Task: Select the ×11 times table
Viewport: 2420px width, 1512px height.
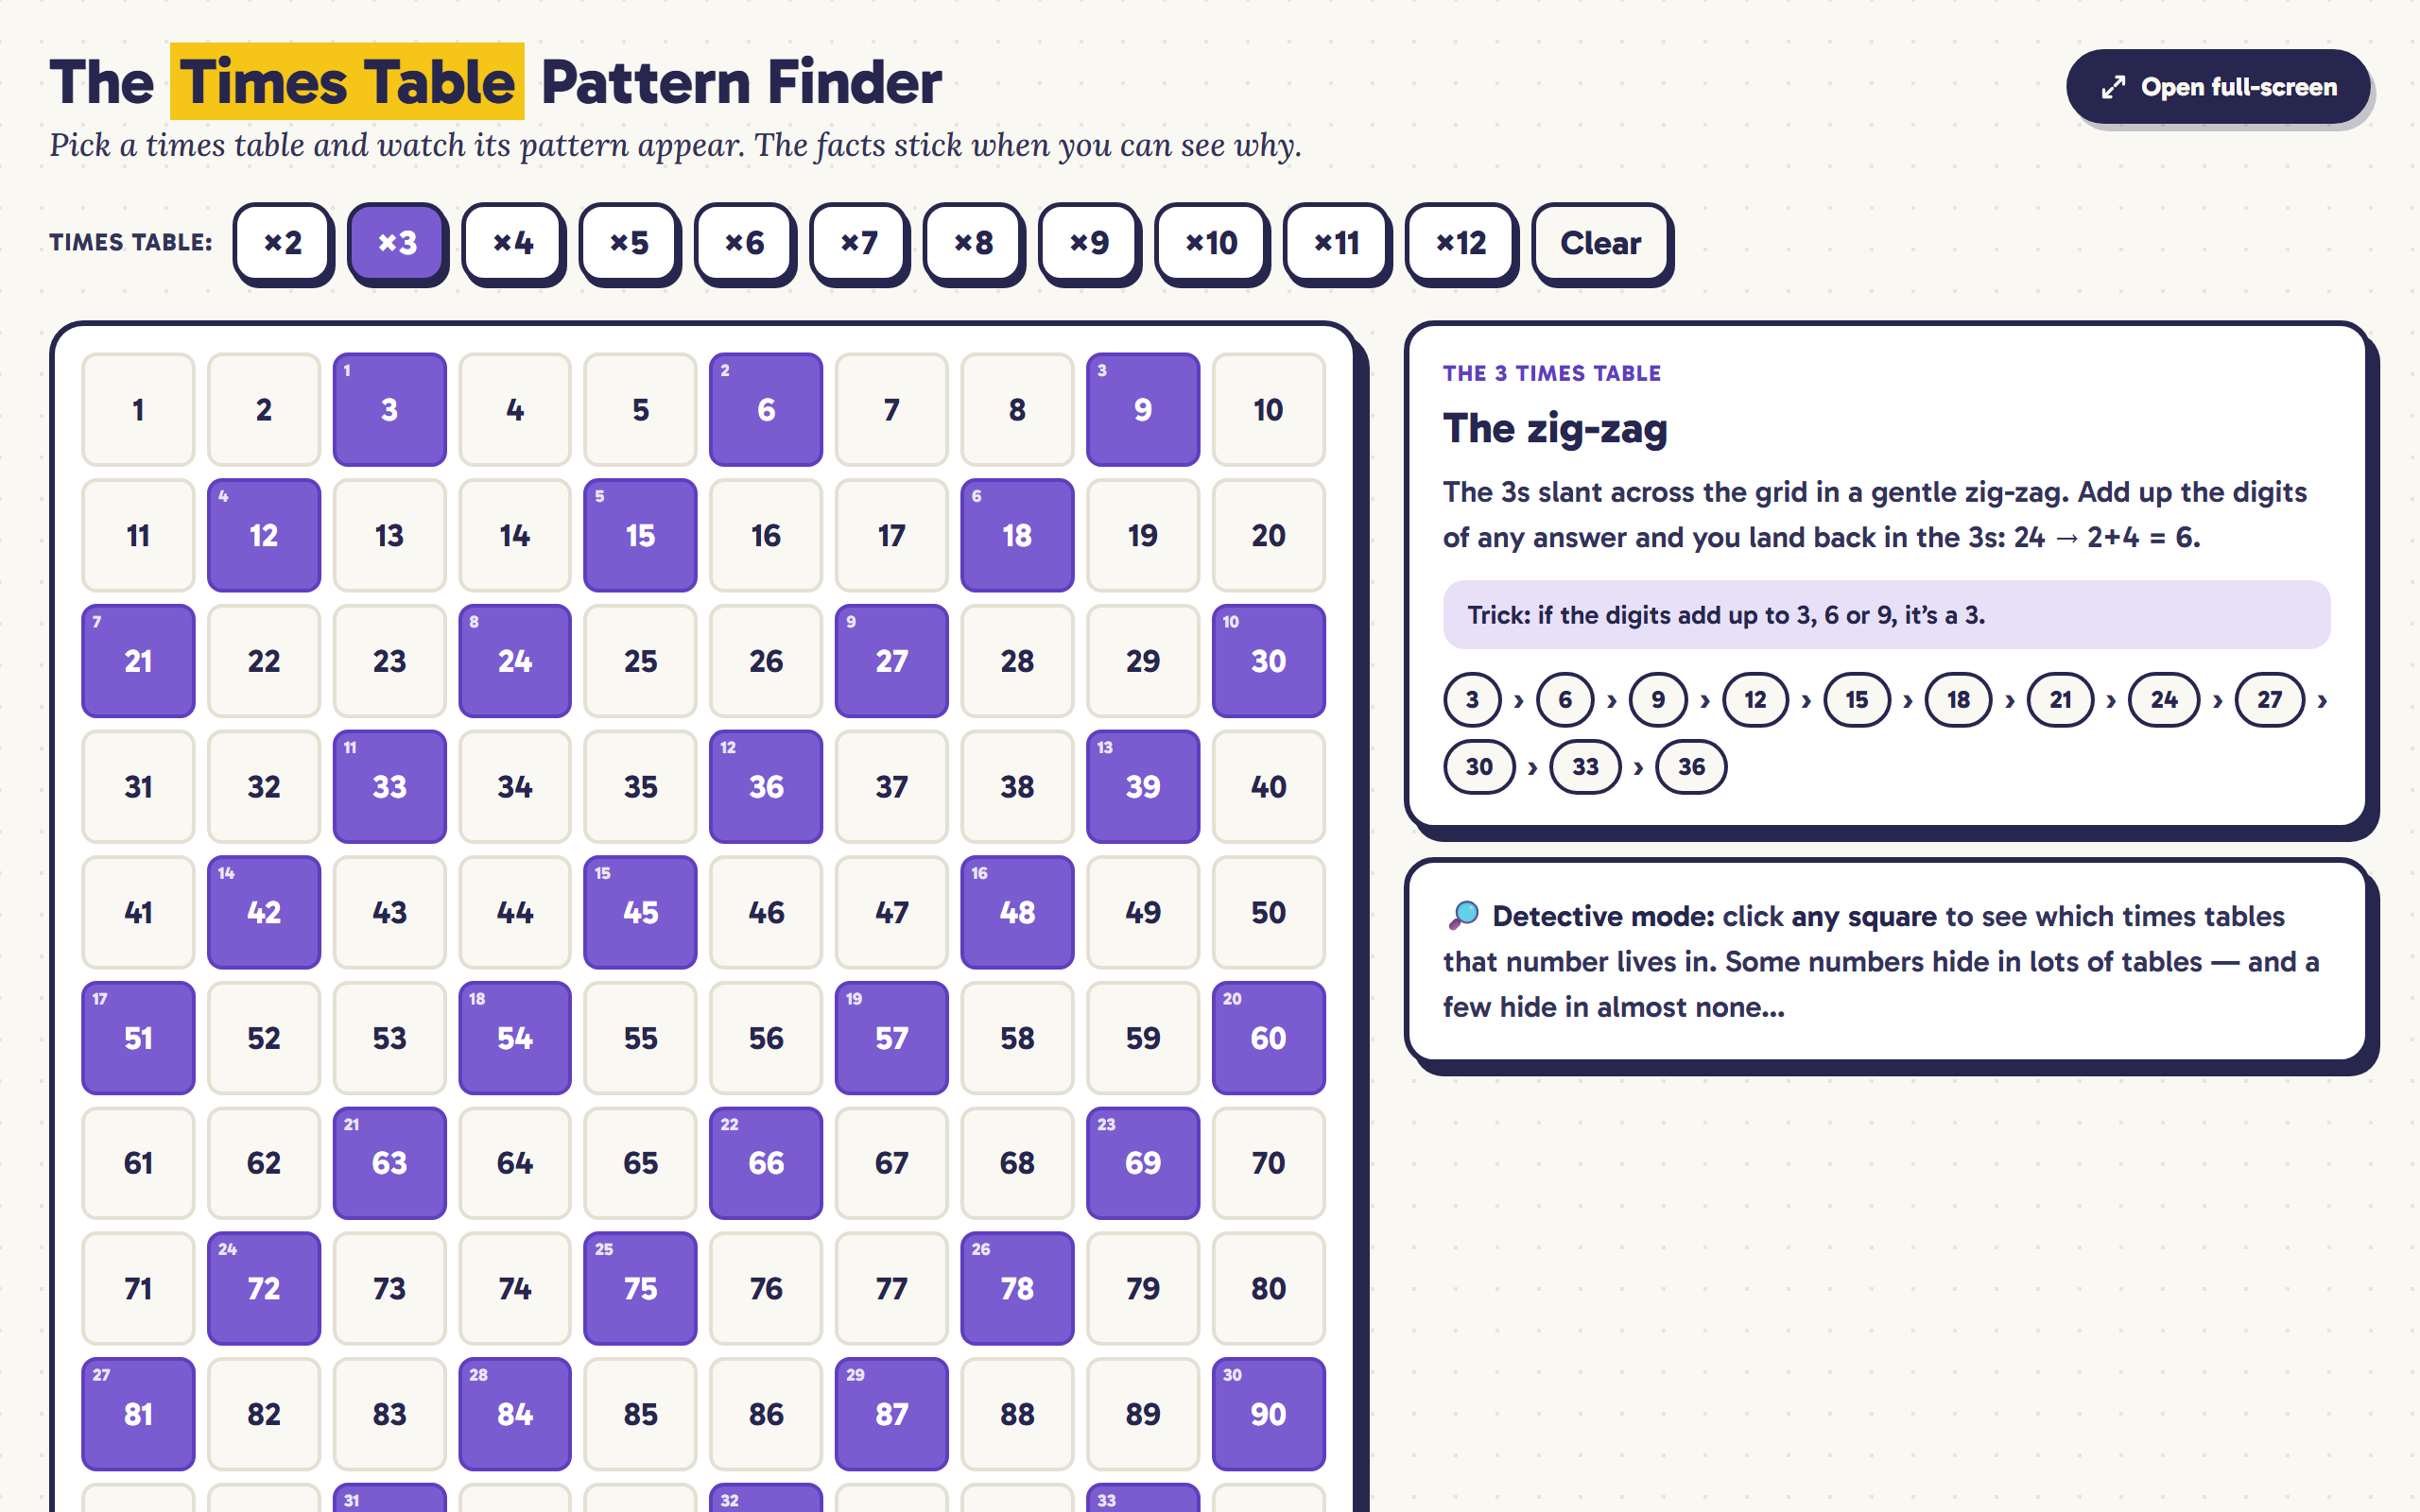Action: point(1337,243)
